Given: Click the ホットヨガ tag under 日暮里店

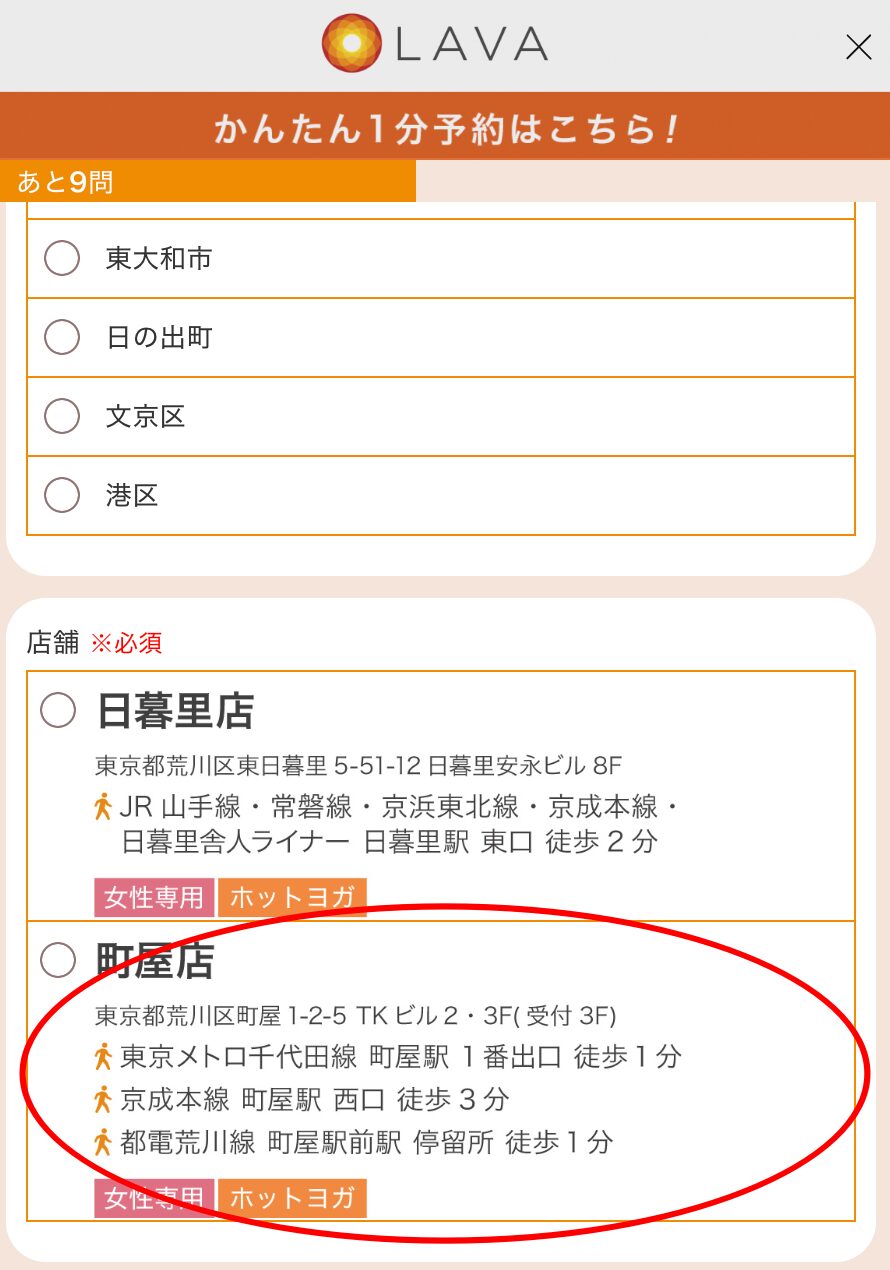Looking at the screenshot, I should point(292,898).
